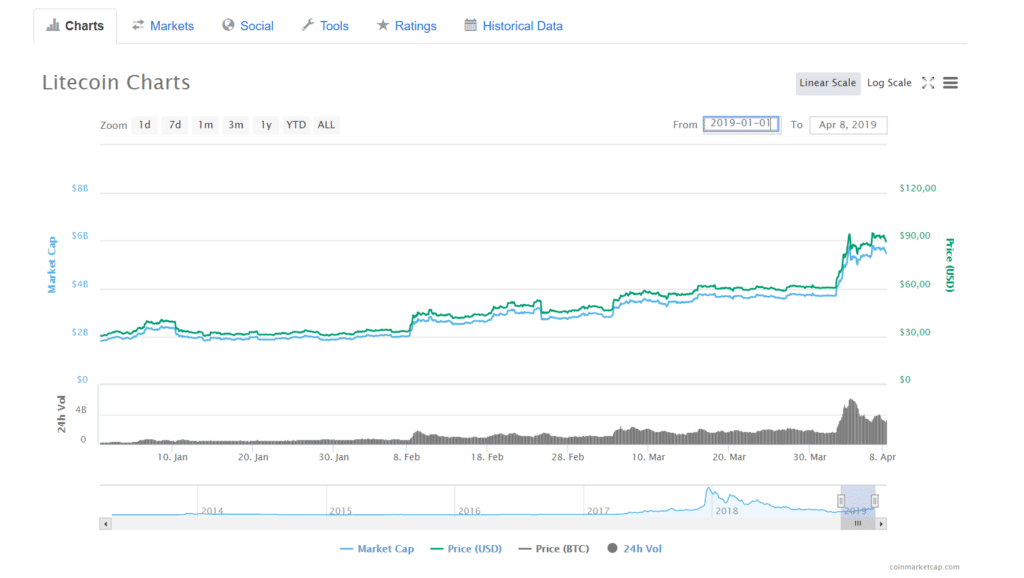Open the Social tab

[247, 26]
